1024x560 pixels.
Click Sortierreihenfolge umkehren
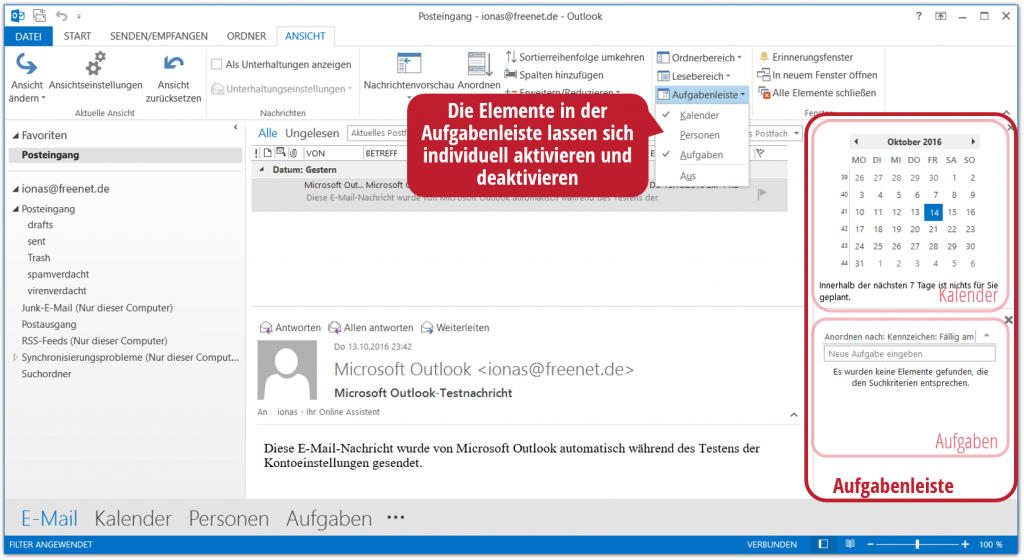tap(575, 57)
